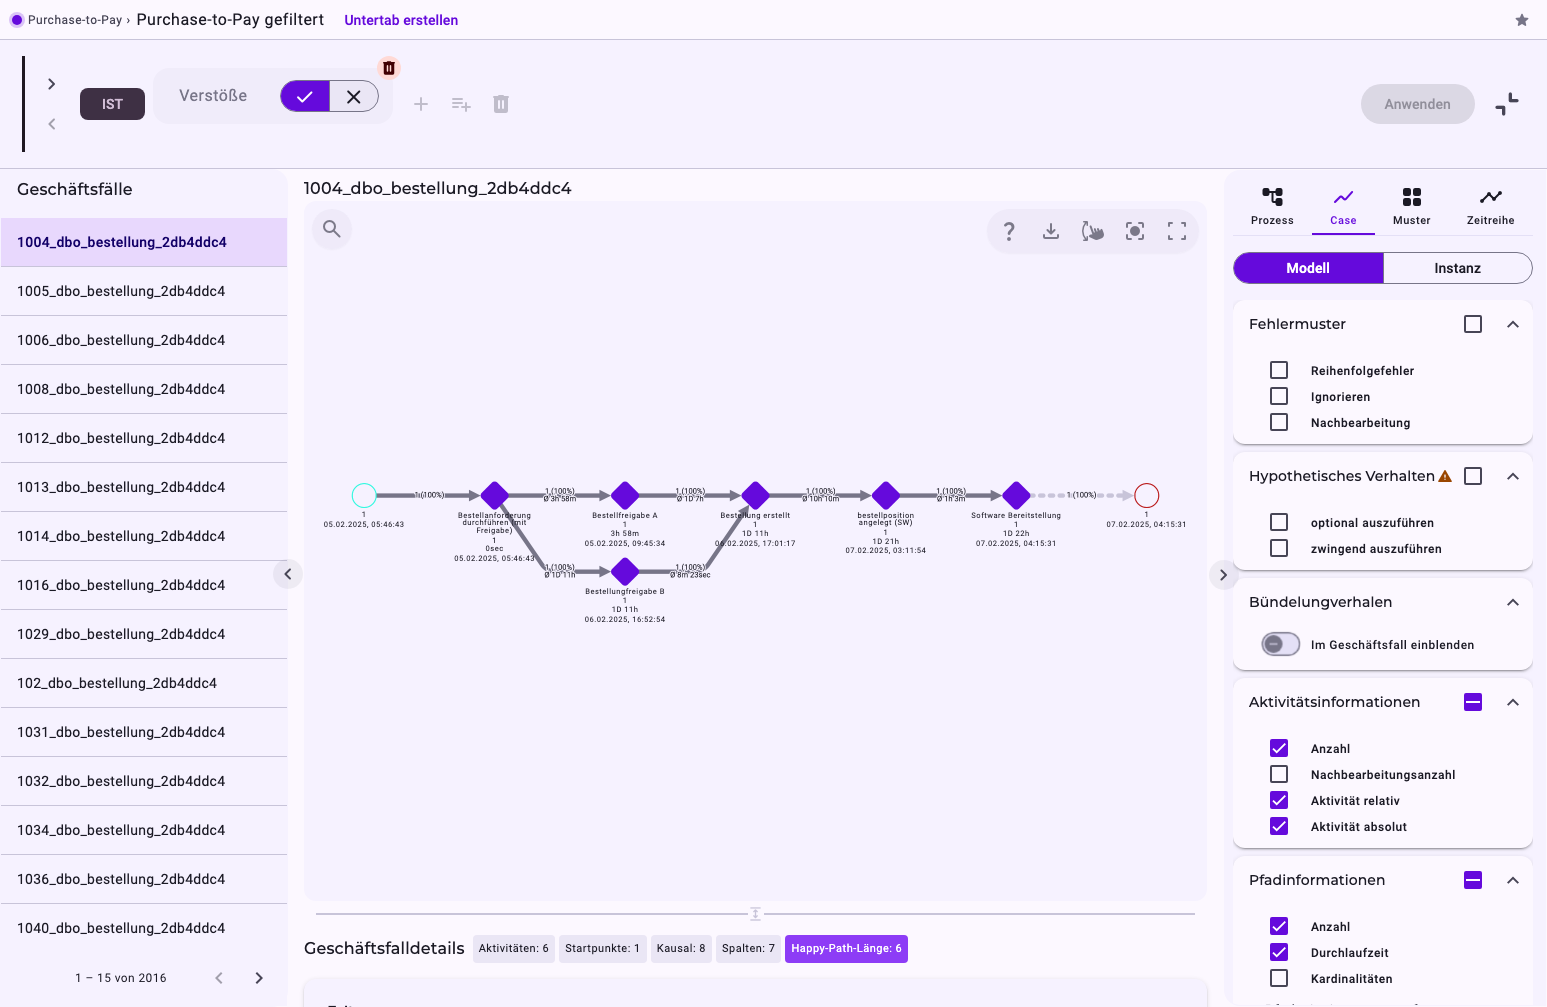This screenshot has height=1007, width=1547.
Task: Download the process graph
Action: click(1051, 231)
